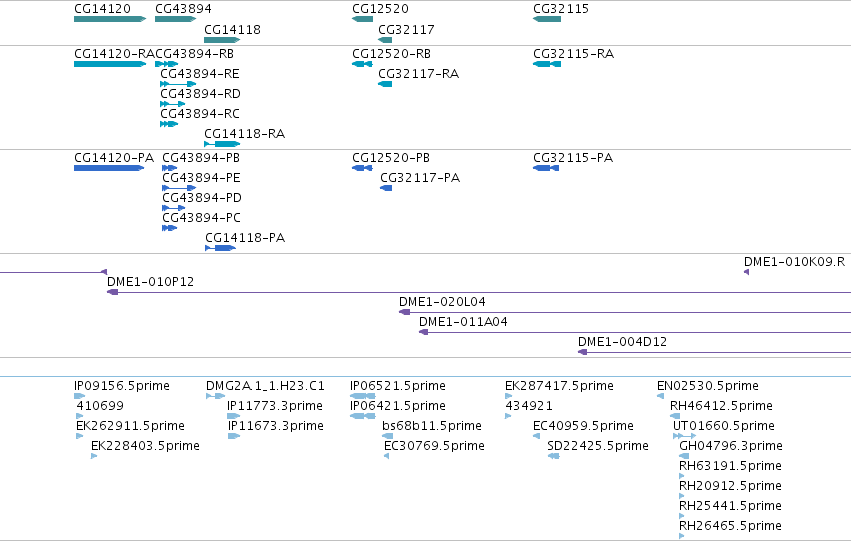The height and width of the screenshot is (541, 851).
Task: Select transcript CG32115-RA
Action: [547, 64]
